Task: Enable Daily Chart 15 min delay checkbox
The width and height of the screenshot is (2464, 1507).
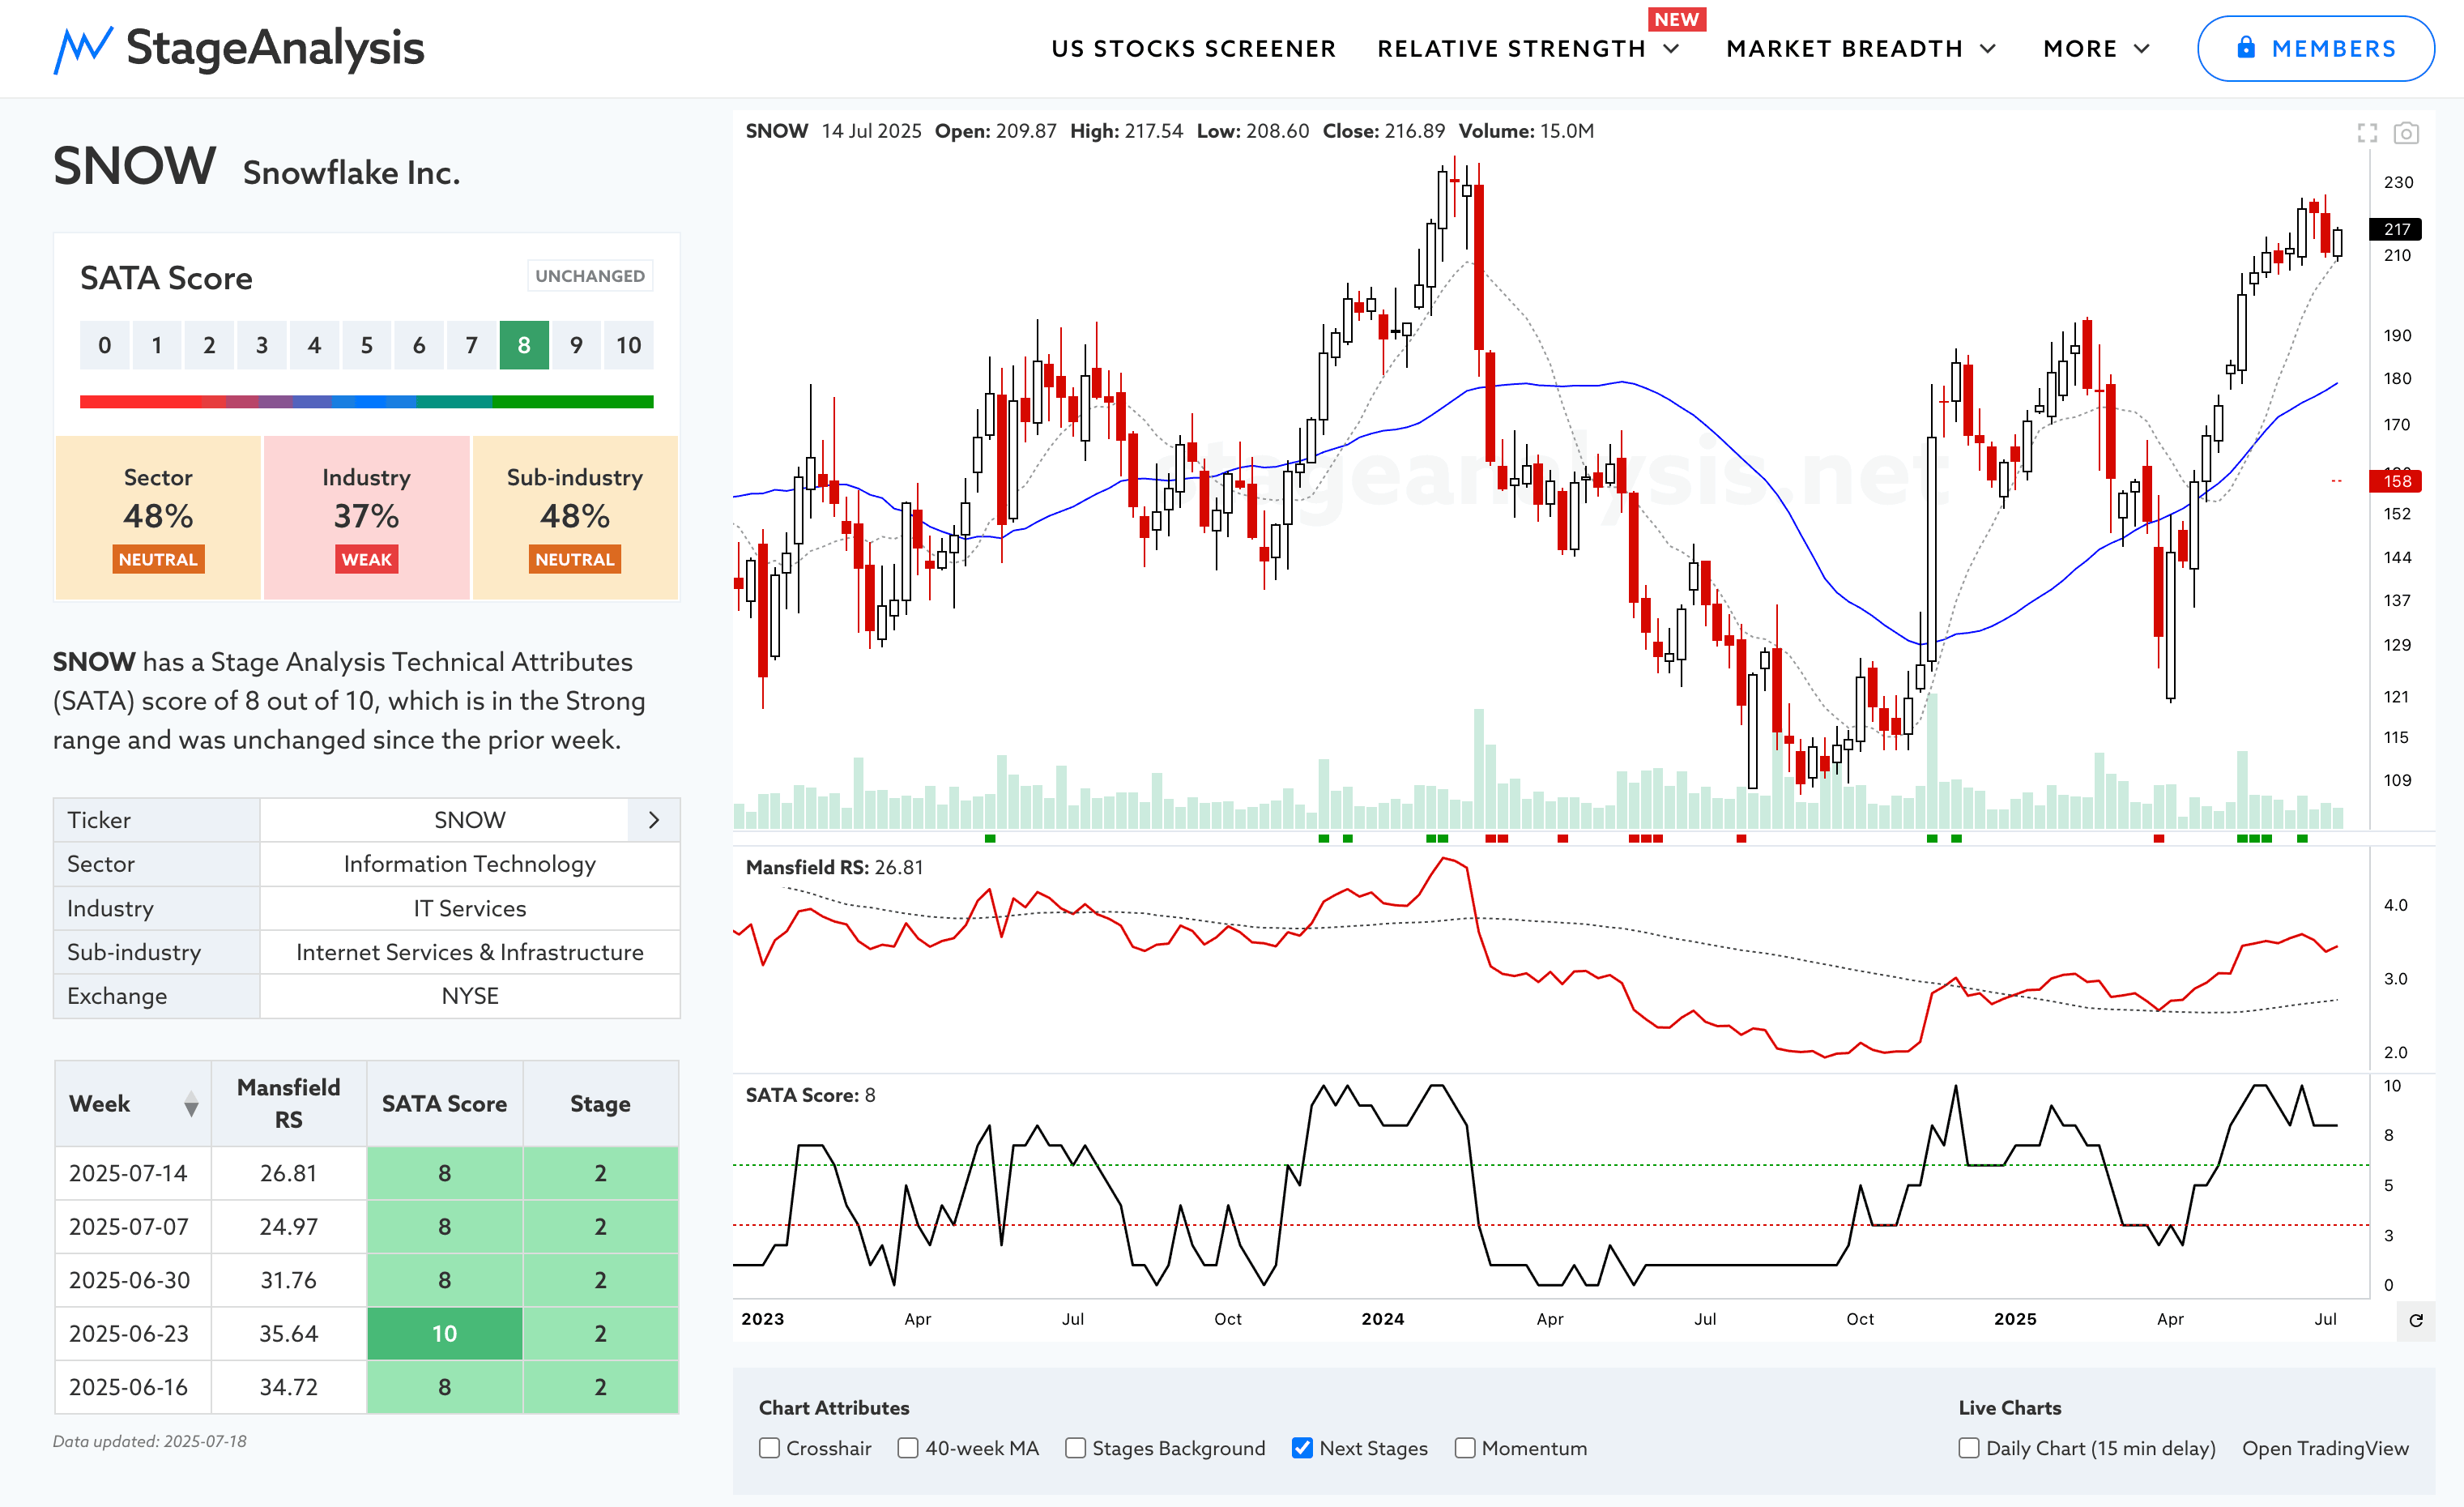Action: pos(1969,1448)
